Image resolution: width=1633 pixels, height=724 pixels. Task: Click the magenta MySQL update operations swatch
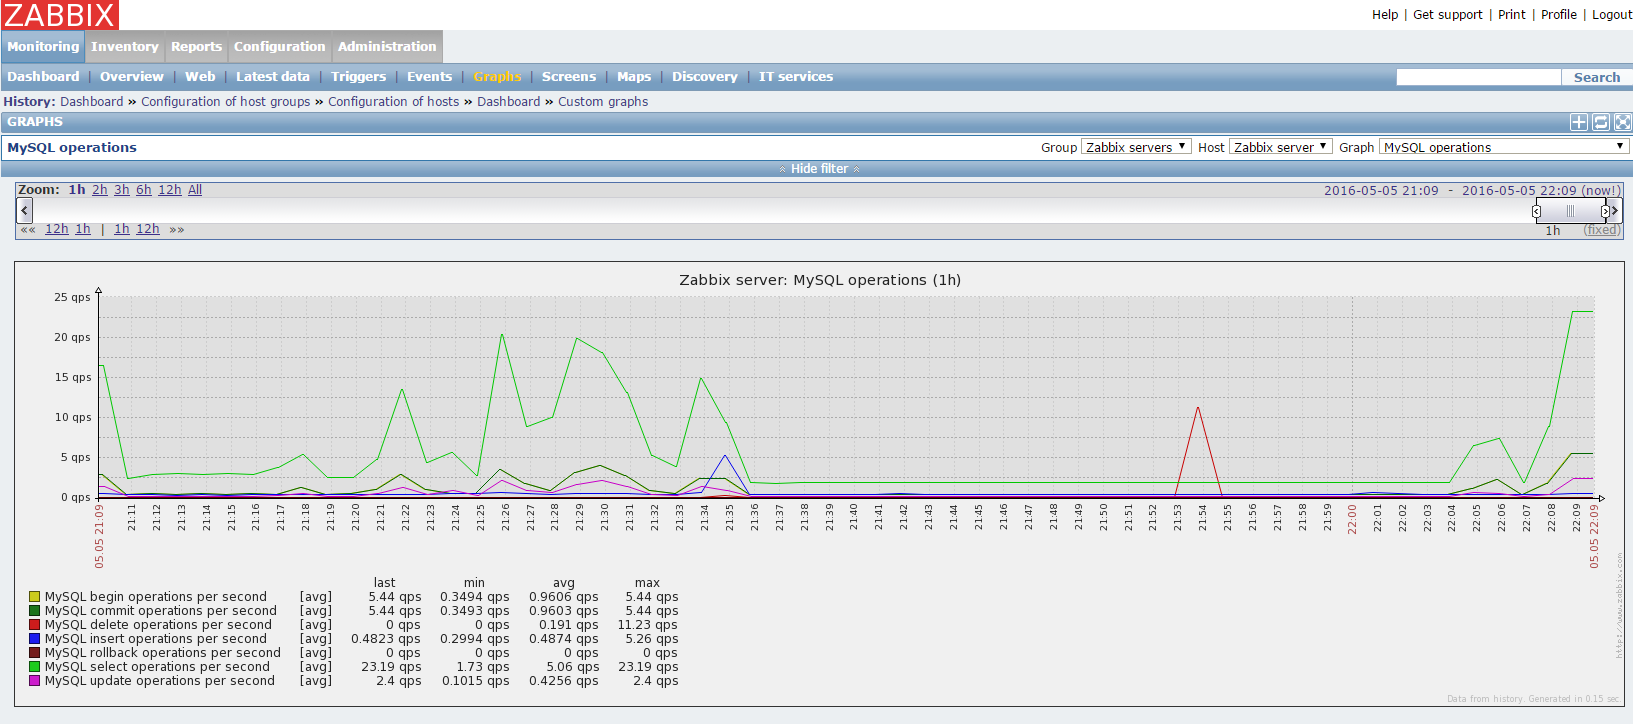[35, 681]
